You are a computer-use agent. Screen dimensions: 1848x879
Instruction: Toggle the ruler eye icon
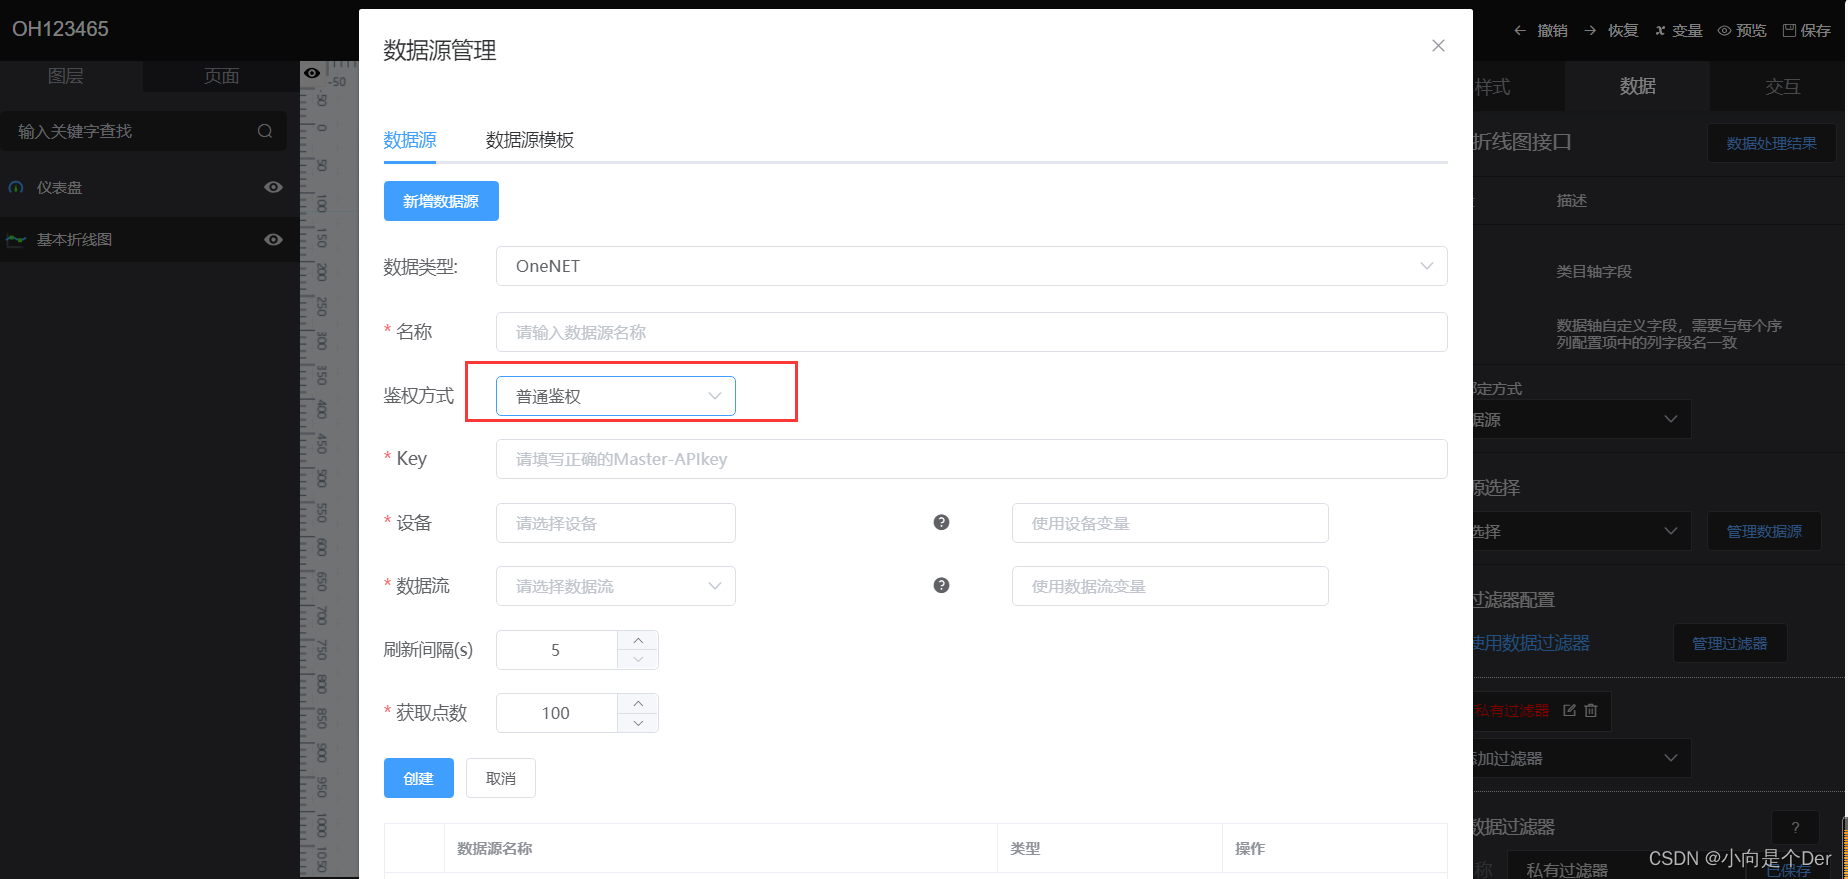point(312,73)
